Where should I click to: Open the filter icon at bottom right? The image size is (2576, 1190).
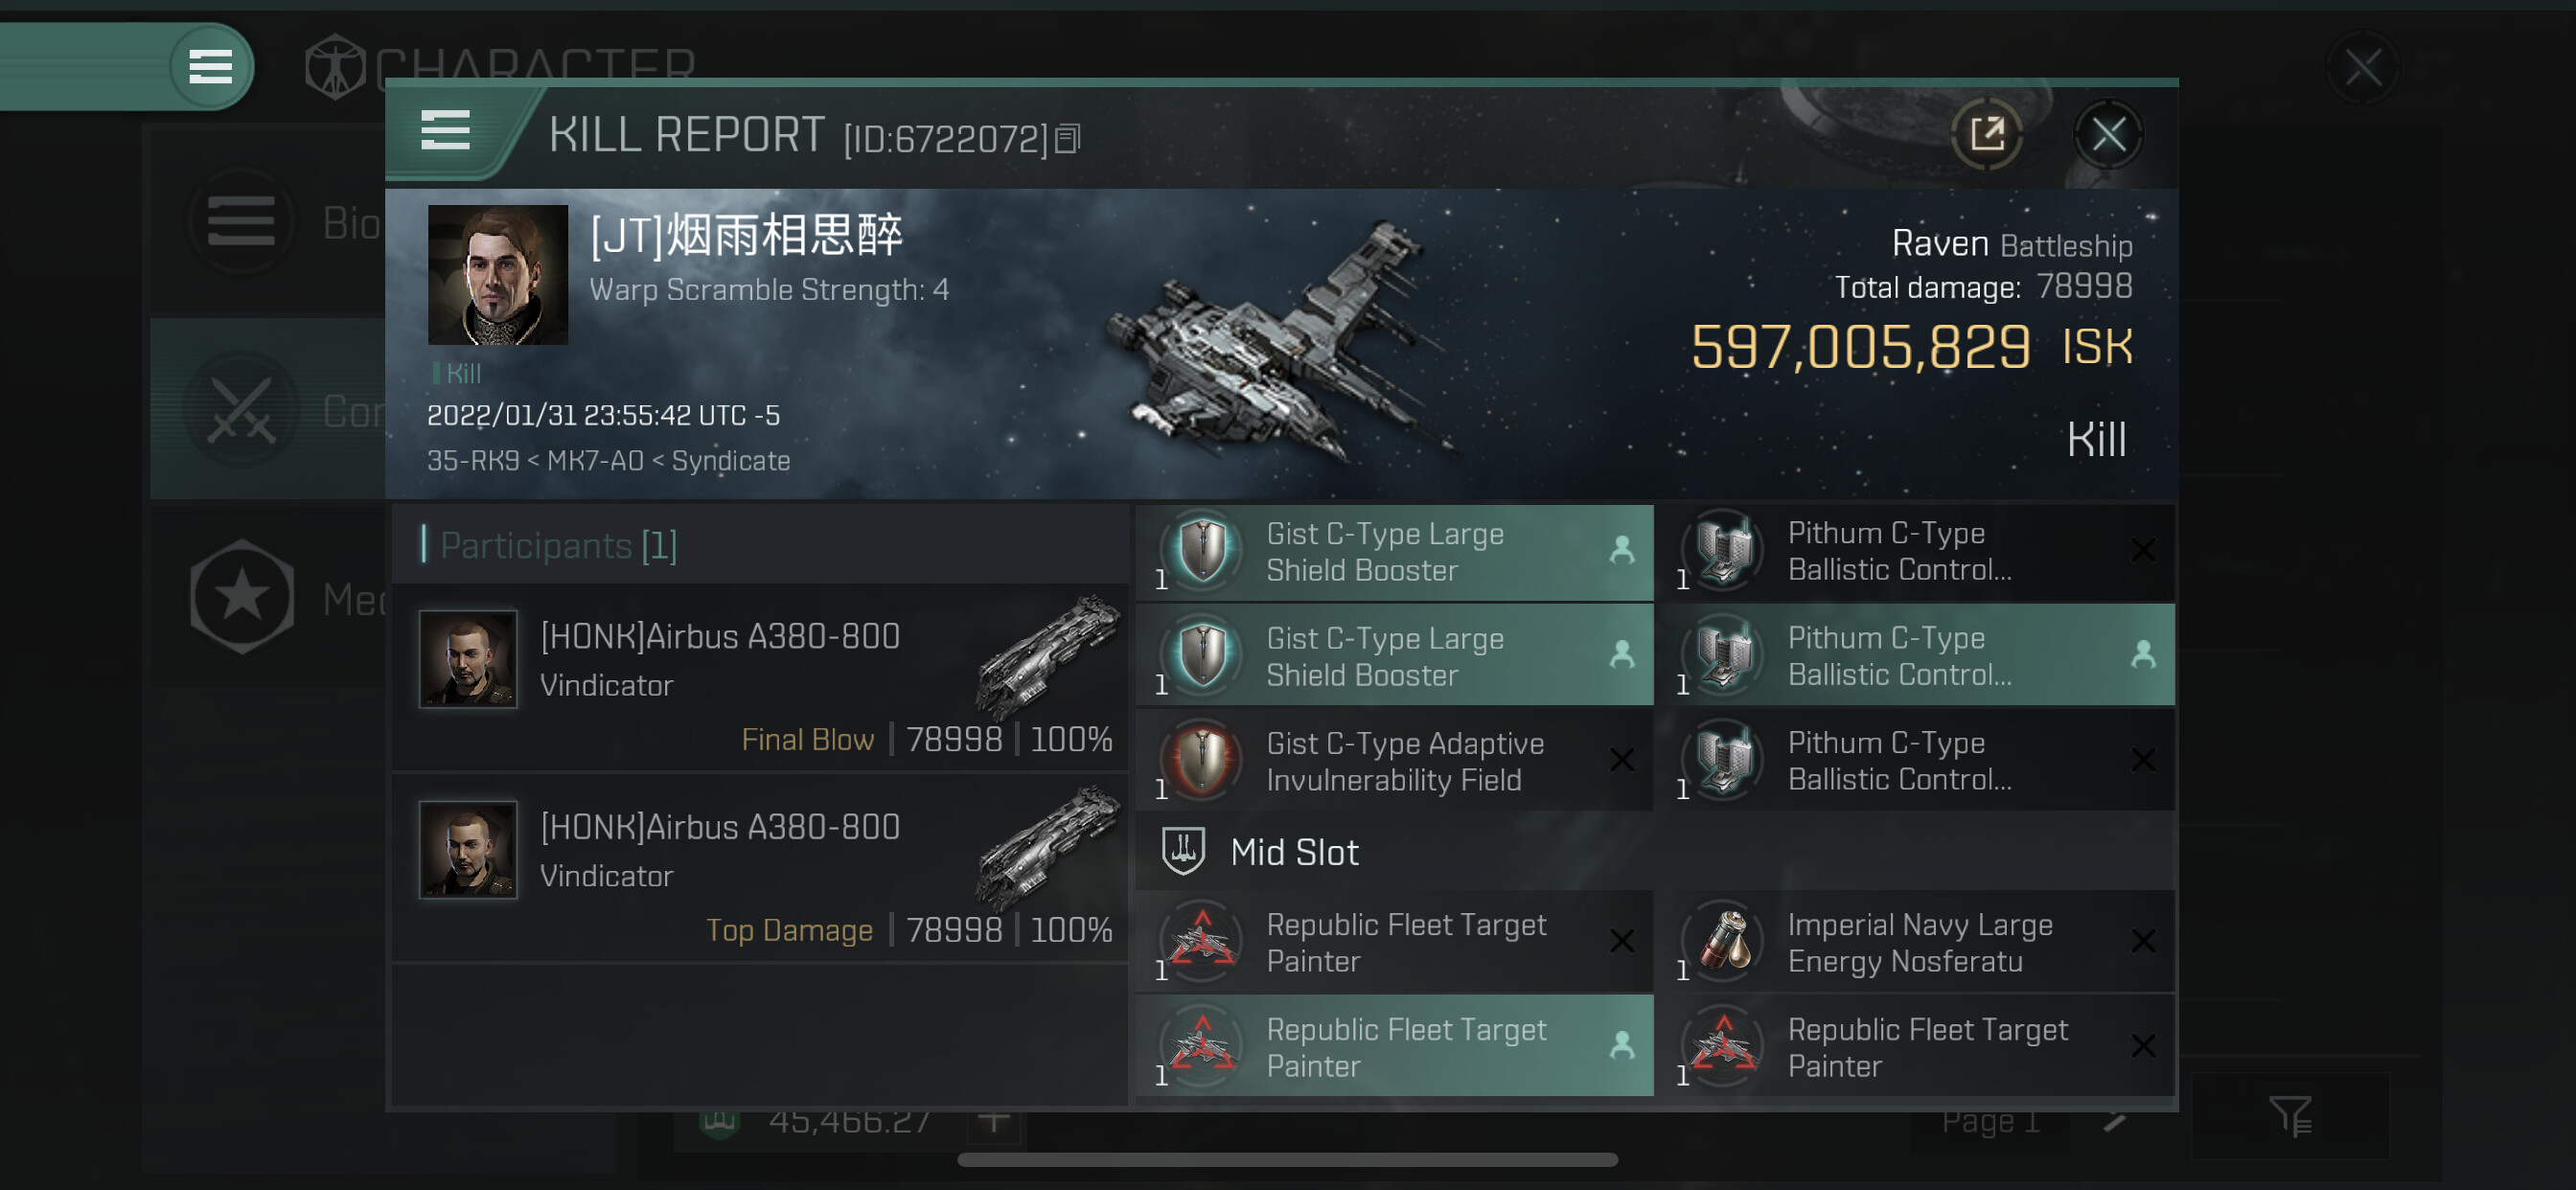[x=2289, y=1115]
